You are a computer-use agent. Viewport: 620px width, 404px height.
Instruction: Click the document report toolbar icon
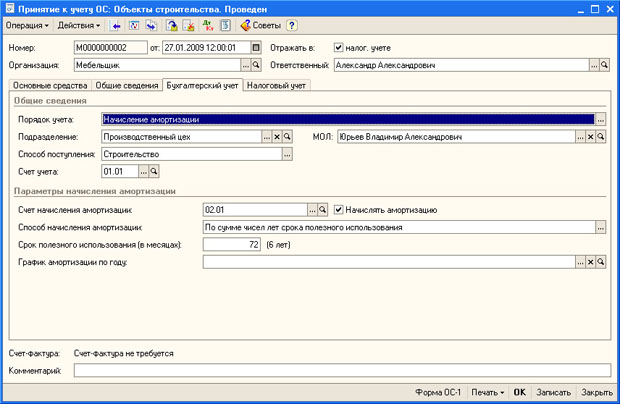pos(225,26)
